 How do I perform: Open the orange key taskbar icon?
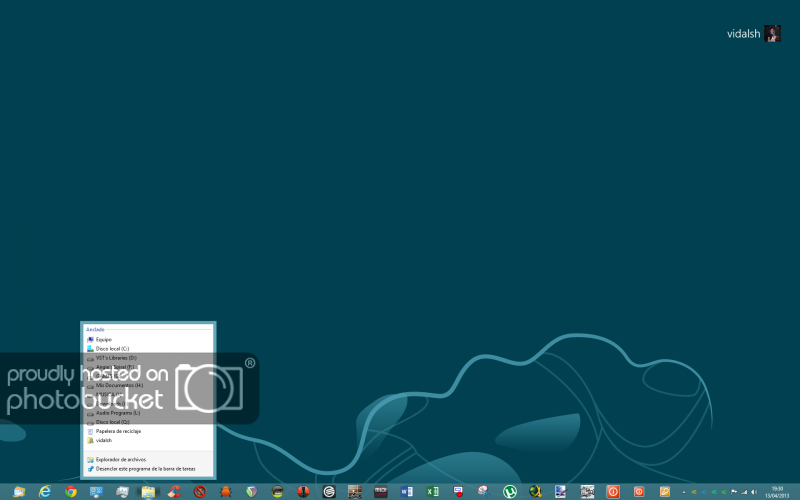point(665,491)
